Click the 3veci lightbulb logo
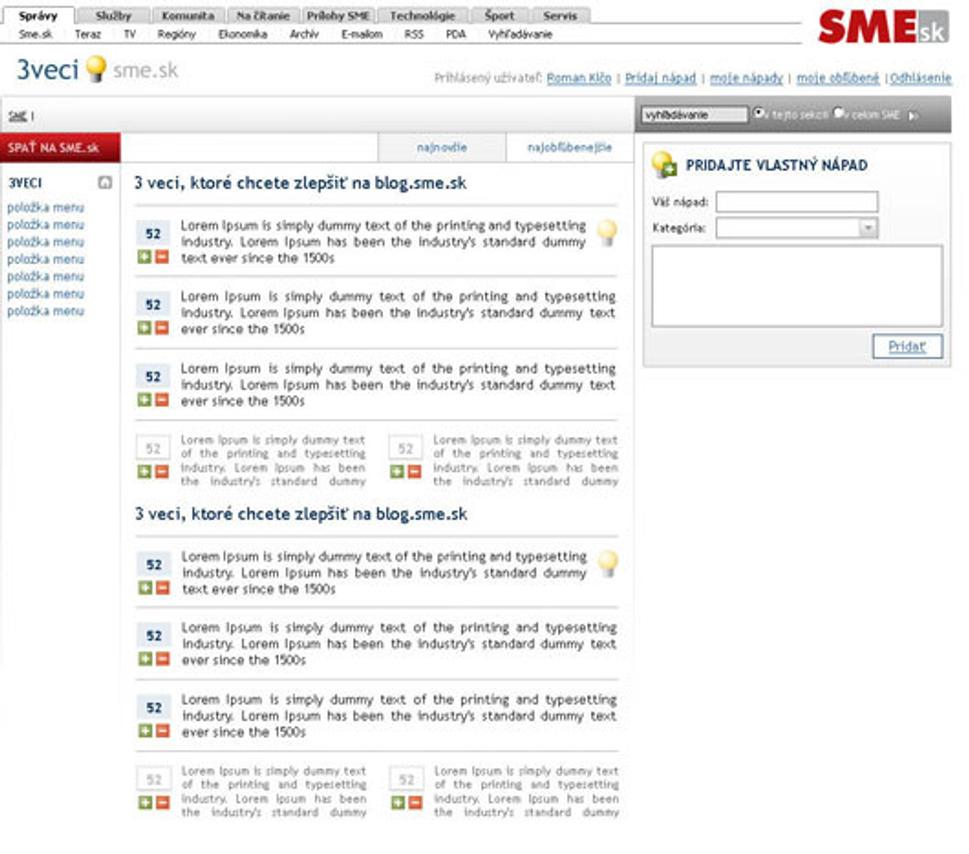Viewport: 969px width, 854px height. tap(96, 69)
